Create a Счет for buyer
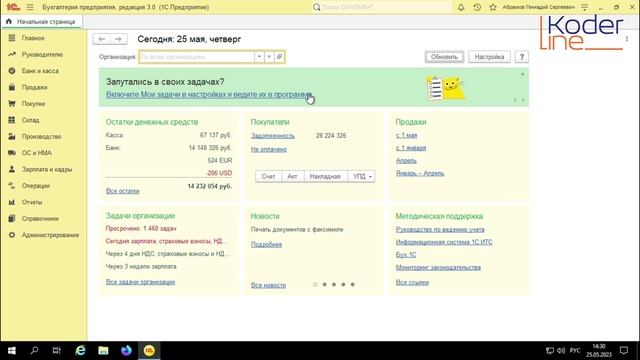The height and width of the screenshot is (360, 640). 268,176
